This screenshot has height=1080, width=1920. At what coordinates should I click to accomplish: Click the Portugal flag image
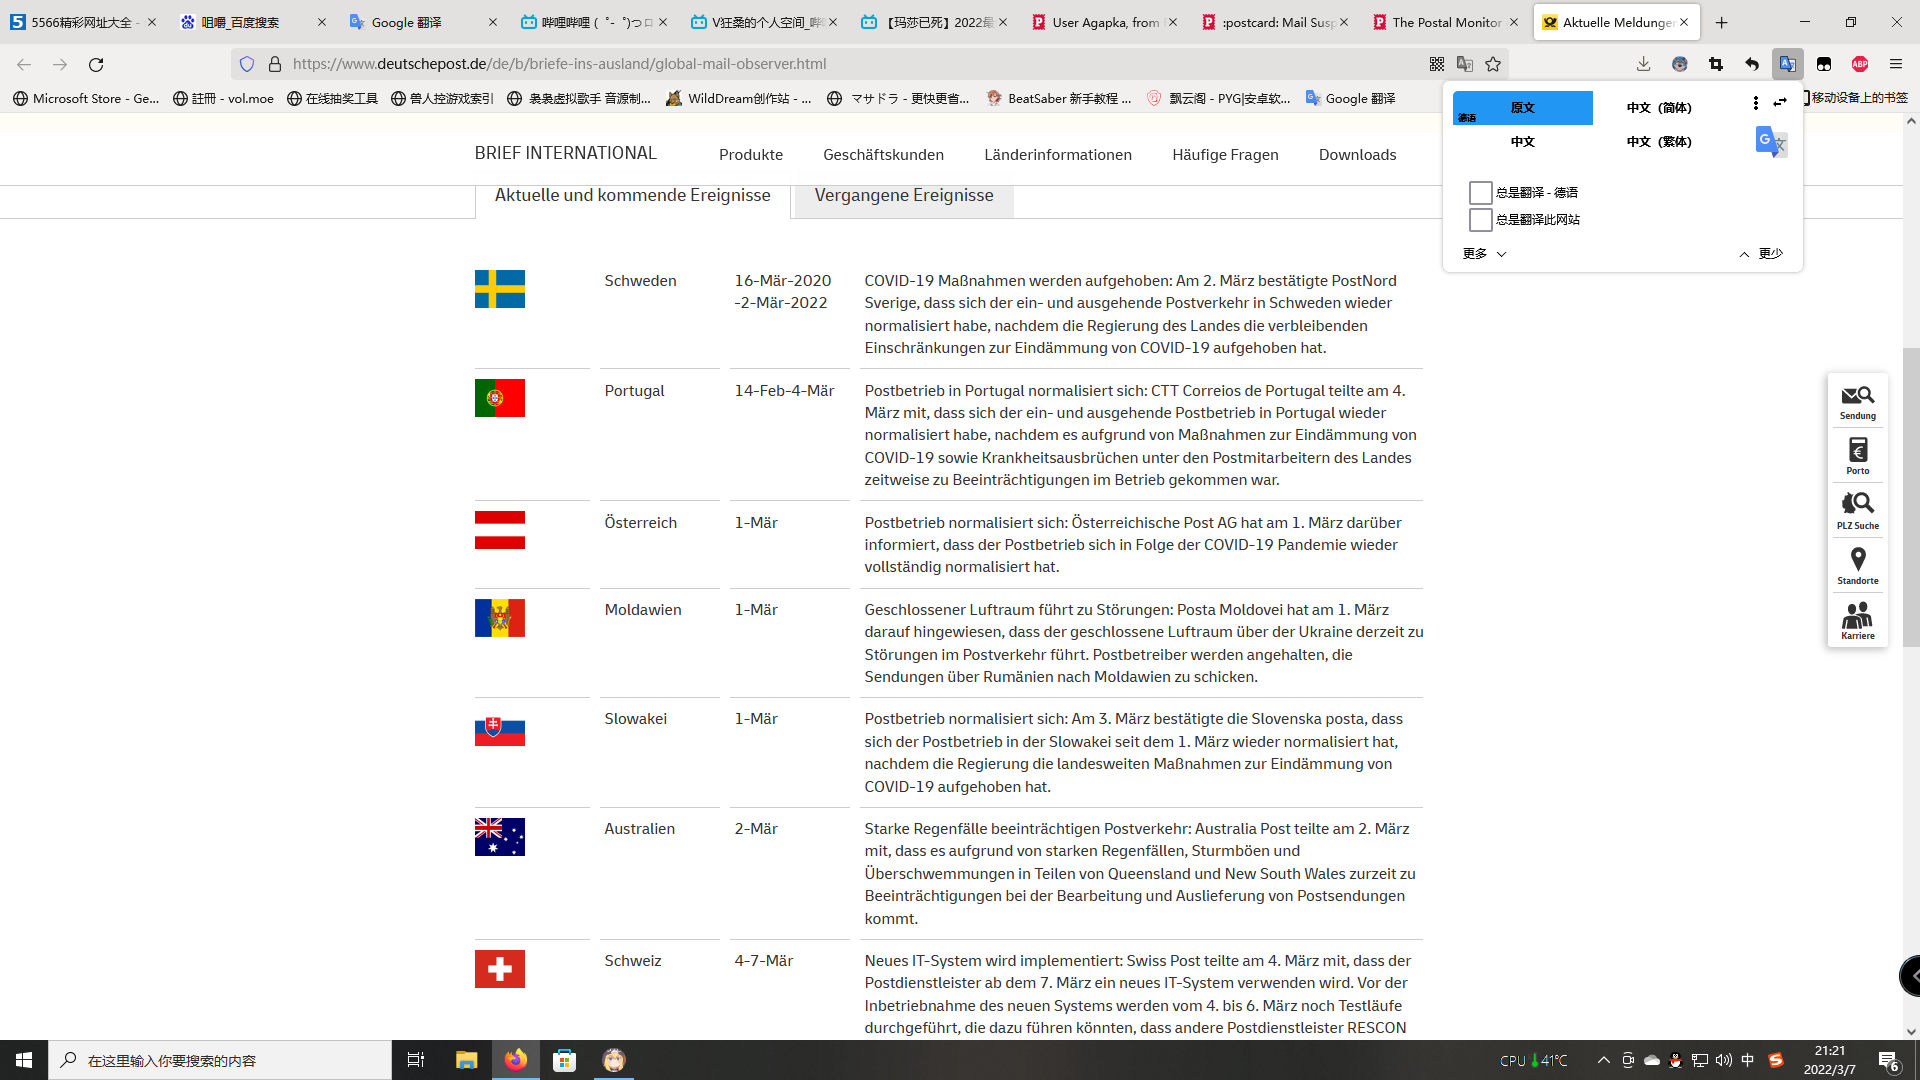(500, 398)
